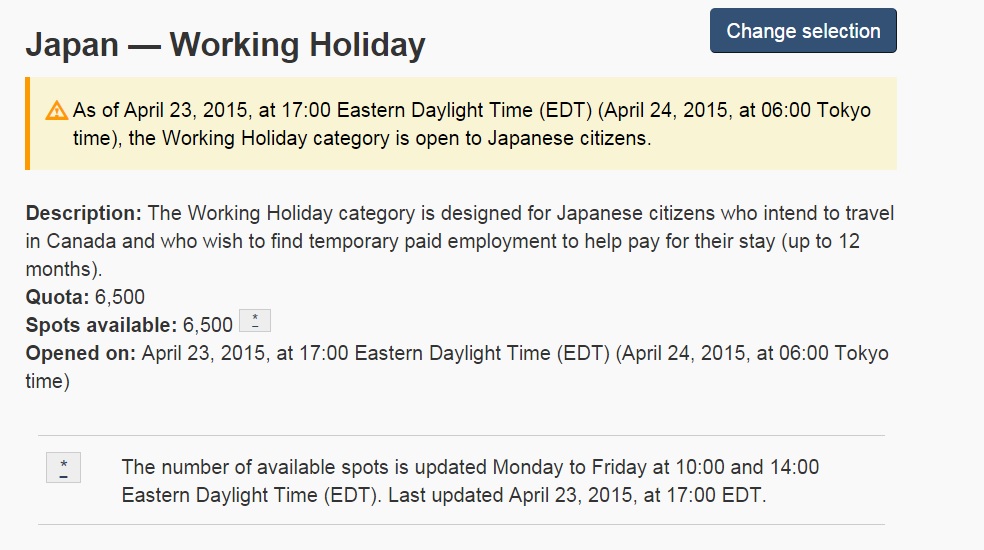Select the bold "Quota:" label
This screenshot has height=550, width=984.
(57, 297)
